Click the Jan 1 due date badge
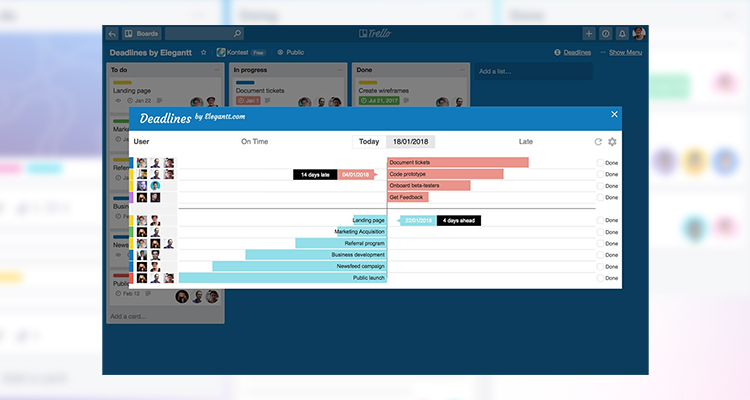 [248, 100]
